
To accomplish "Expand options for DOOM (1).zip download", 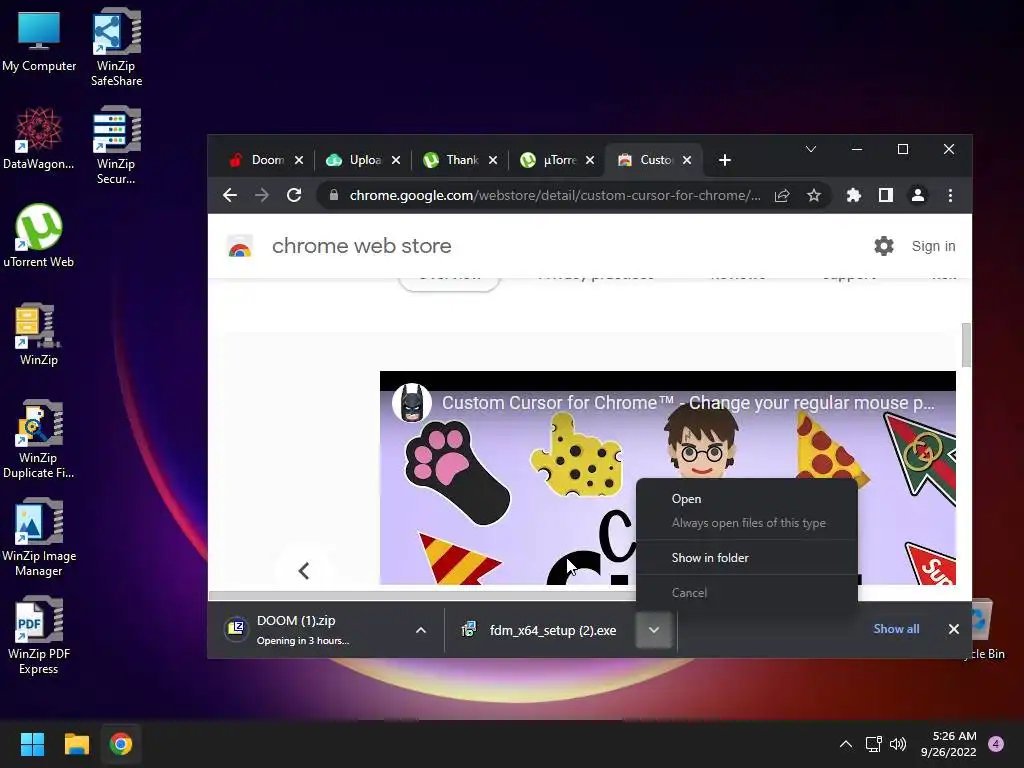I will (421, 630).
